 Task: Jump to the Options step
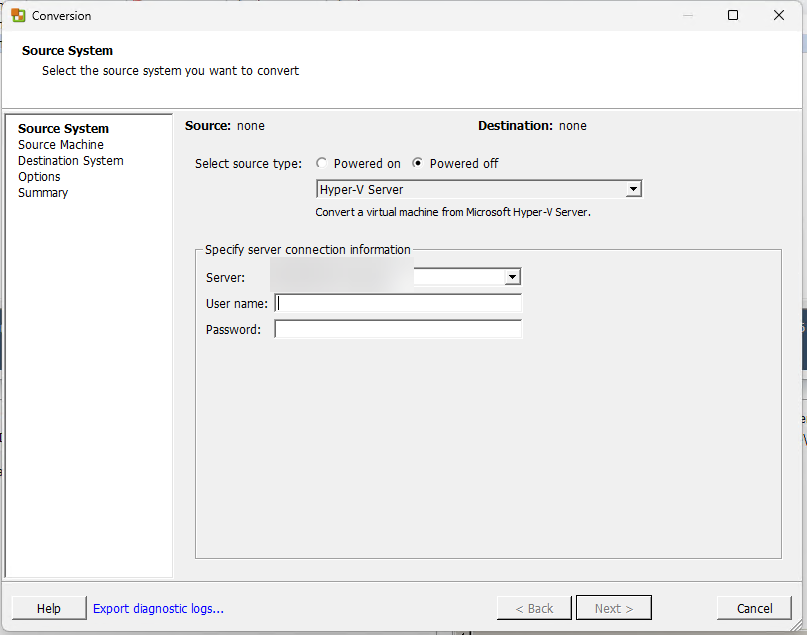[x=39, y=177]
